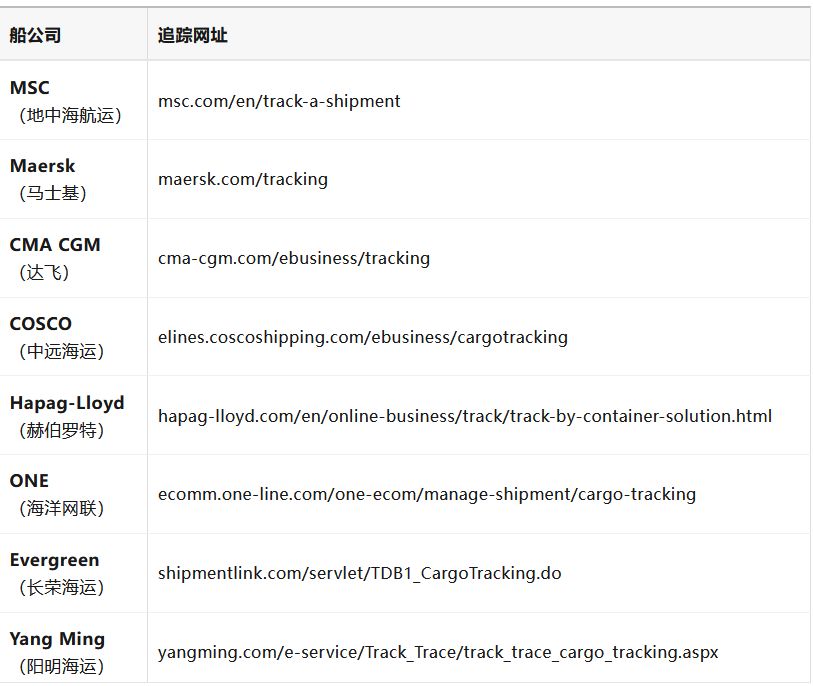Select the Evergreen company name
The width and height of the screenshot is (813, 686).
[55, 560]
